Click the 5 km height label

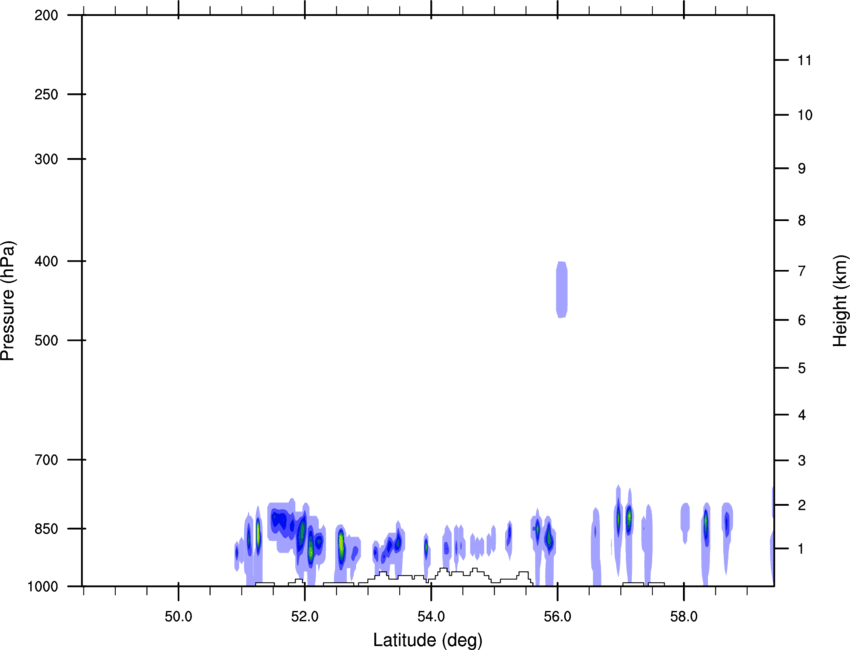point(801,369)
